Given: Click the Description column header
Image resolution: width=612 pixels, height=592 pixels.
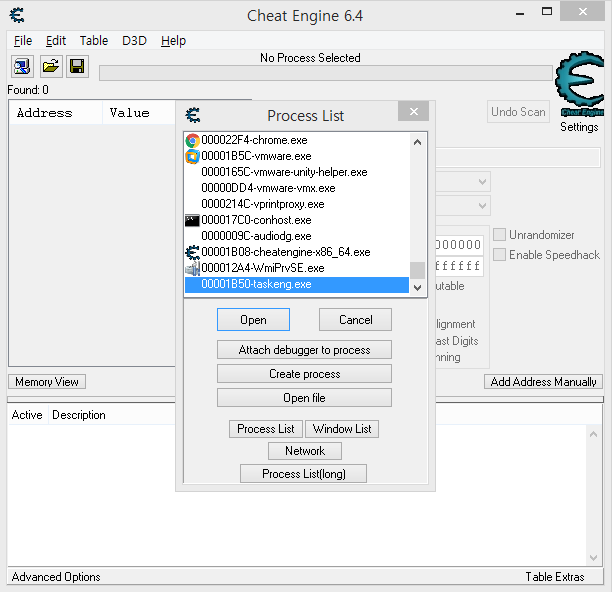Looking at the screenshot, I should click(x=112, y=415).
